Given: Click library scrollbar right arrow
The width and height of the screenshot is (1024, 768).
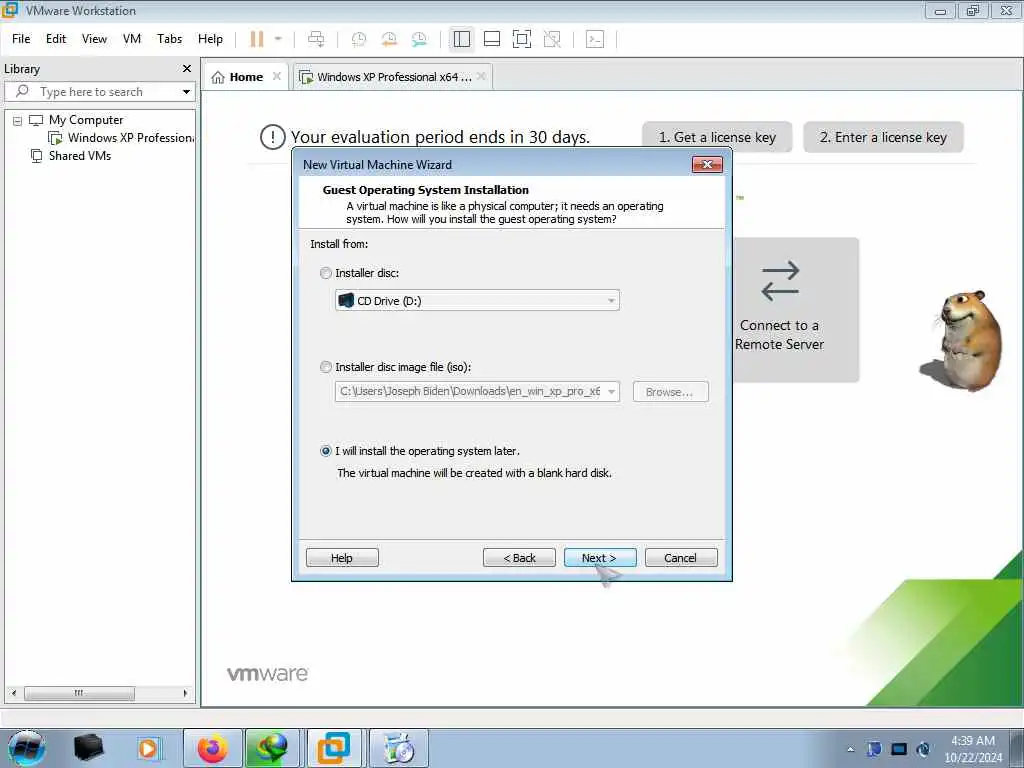Looking at the screenshot, I should click(185, 694).
